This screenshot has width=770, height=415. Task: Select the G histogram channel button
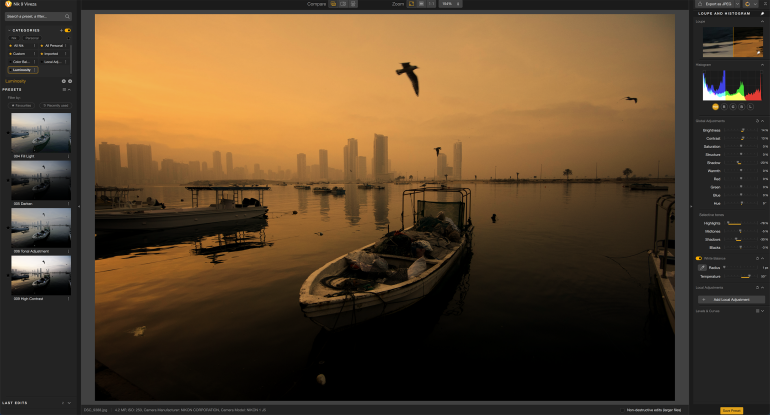point(733,107)
